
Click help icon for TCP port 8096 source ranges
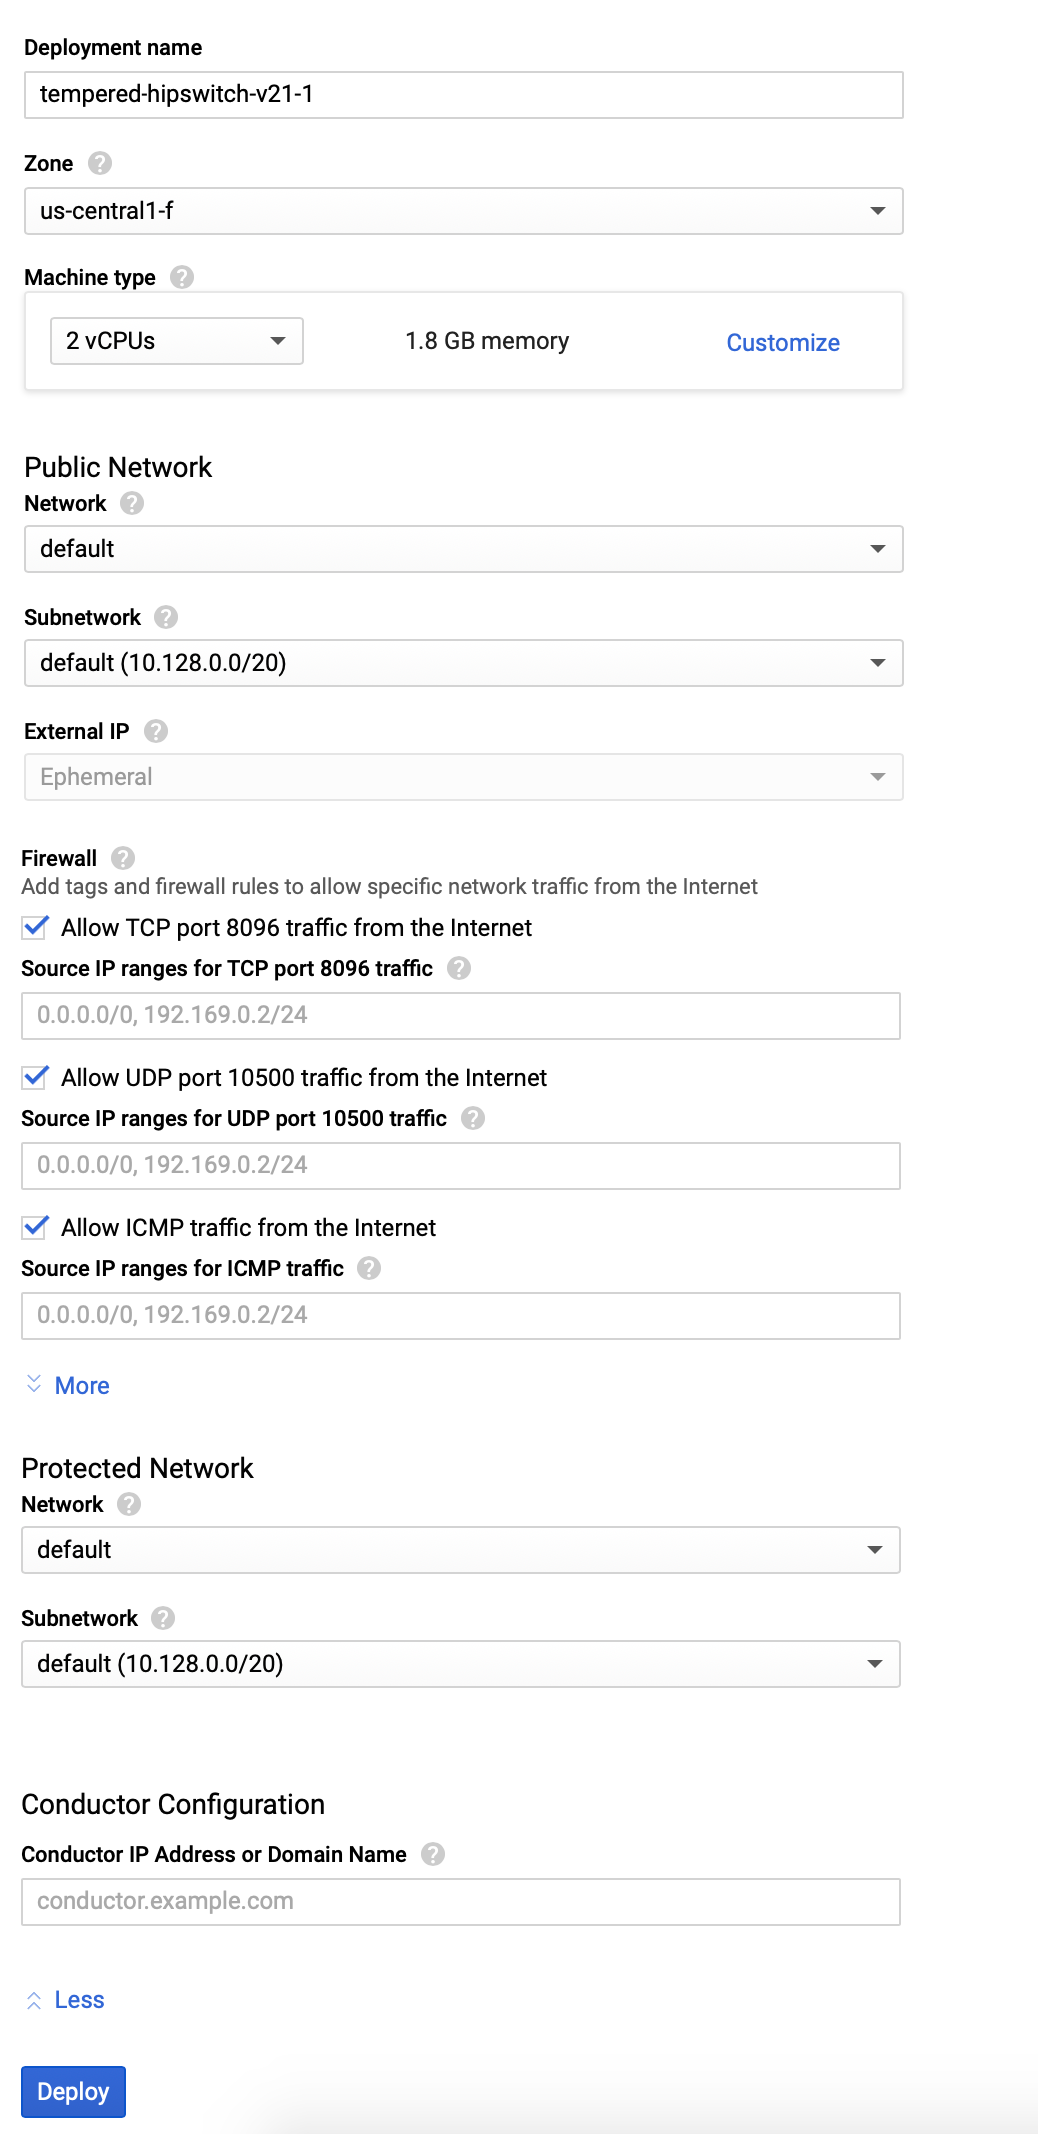459,968
